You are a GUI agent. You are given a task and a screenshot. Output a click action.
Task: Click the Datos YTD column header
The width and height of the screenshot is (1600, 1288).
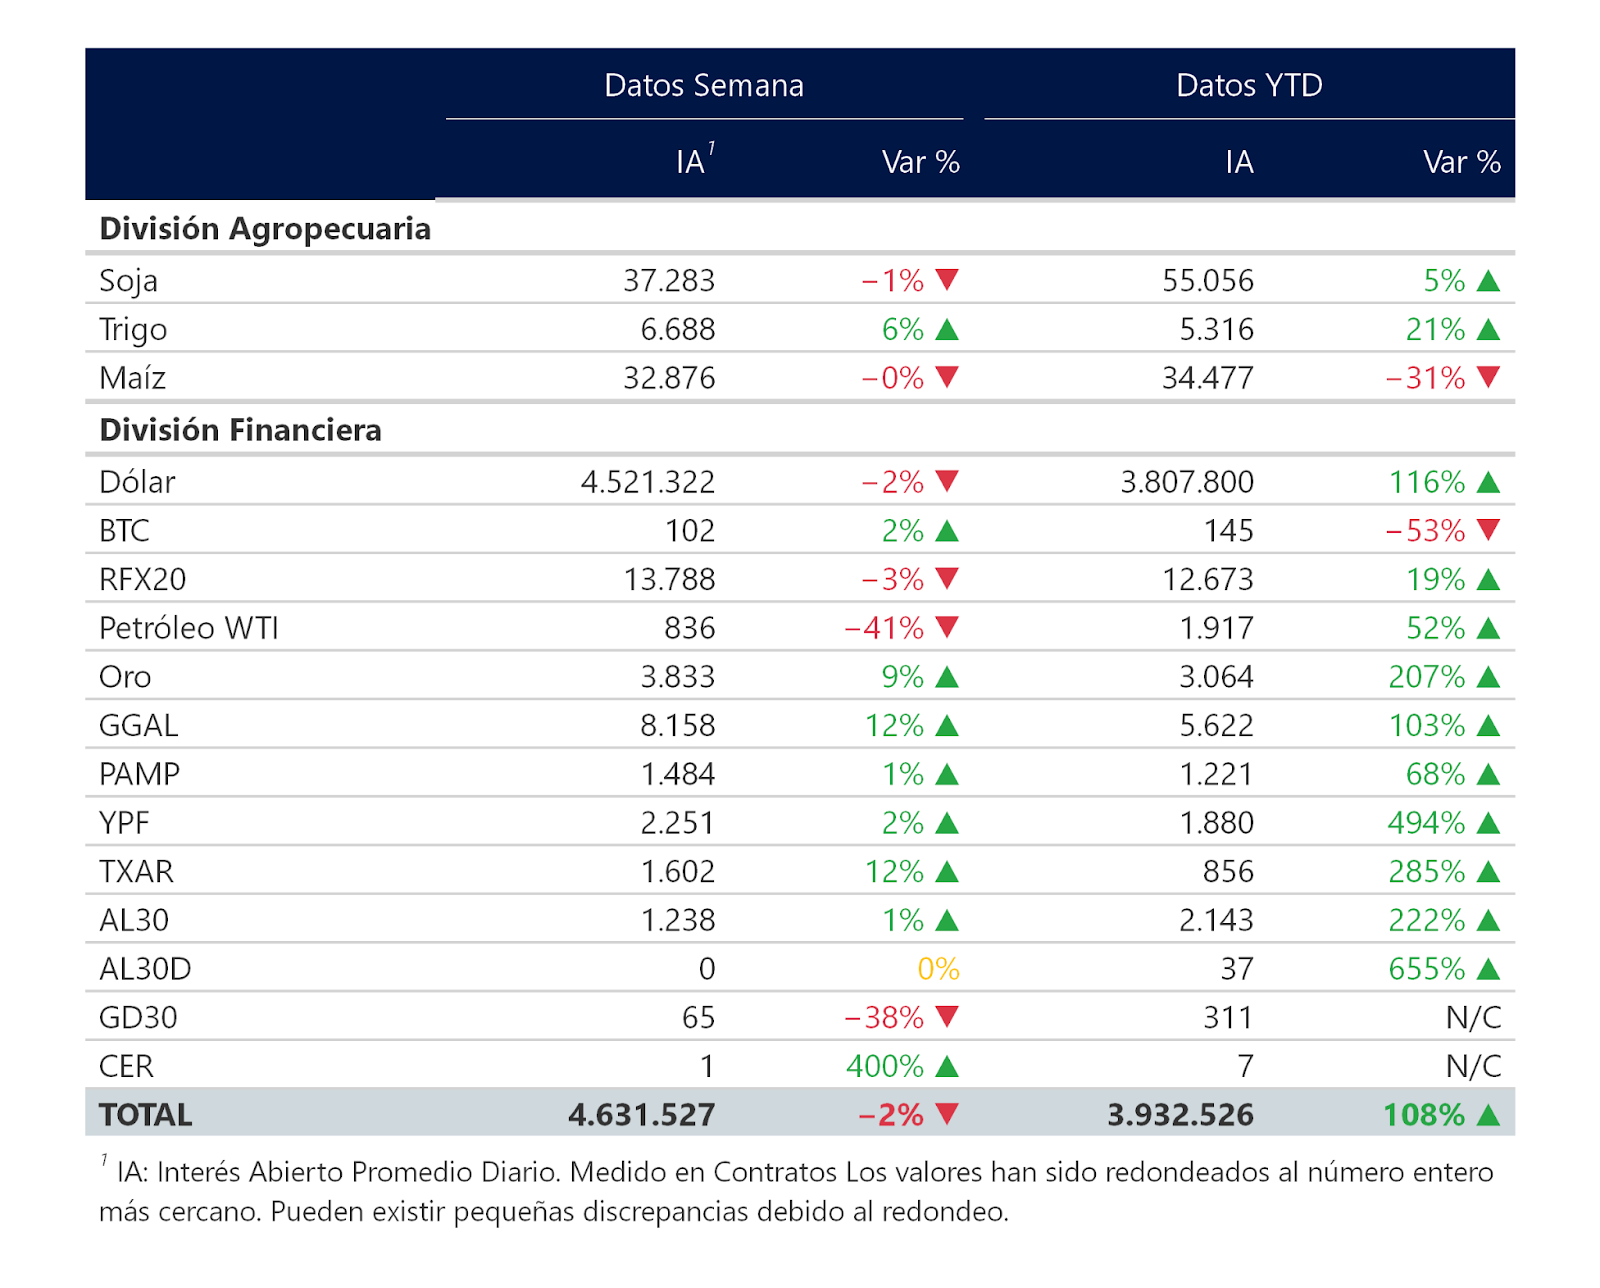[x=1249, y=85]
